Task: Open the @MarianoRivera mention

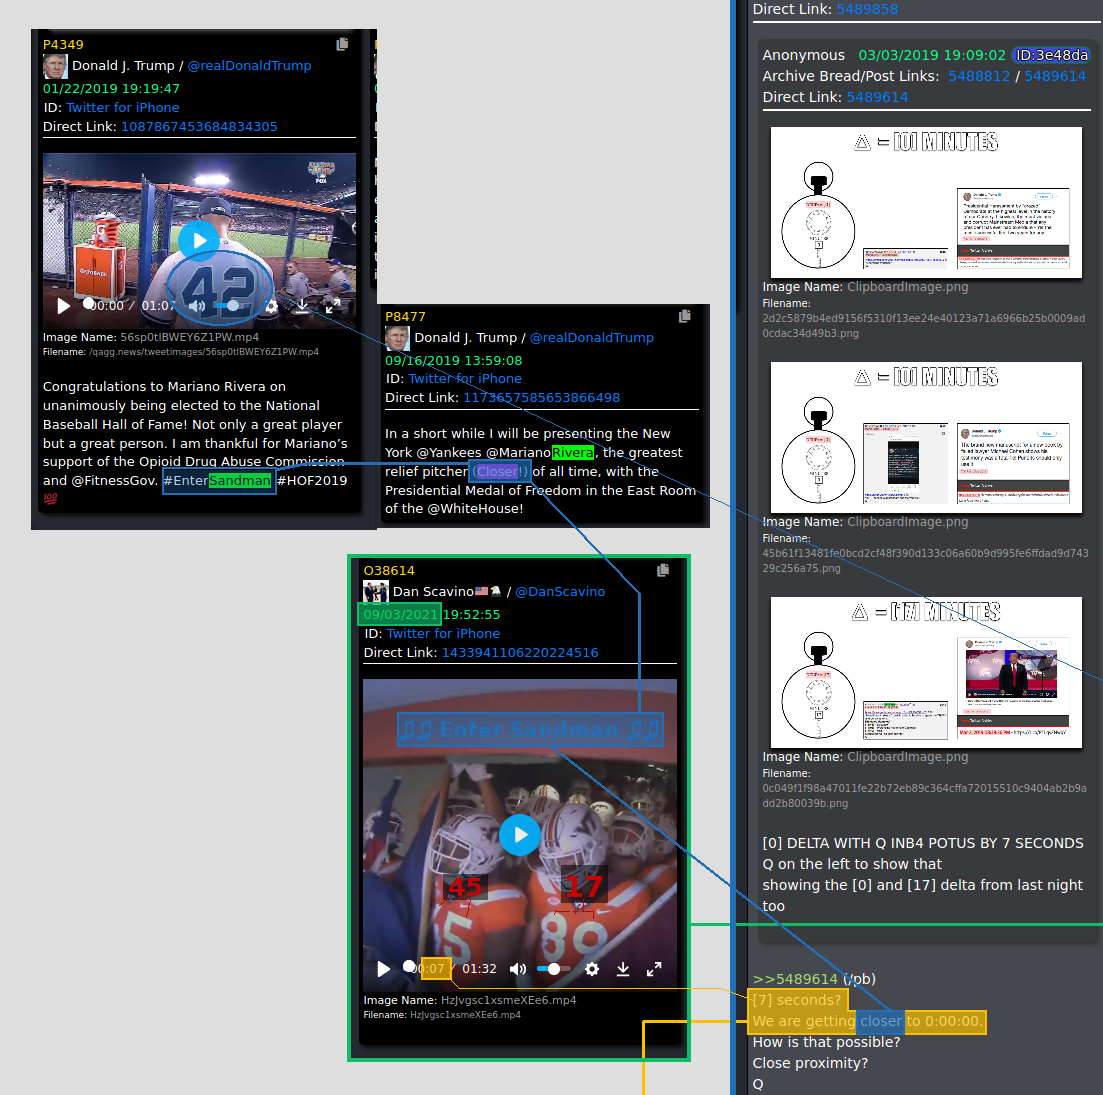Action: (x=540, y=452)
